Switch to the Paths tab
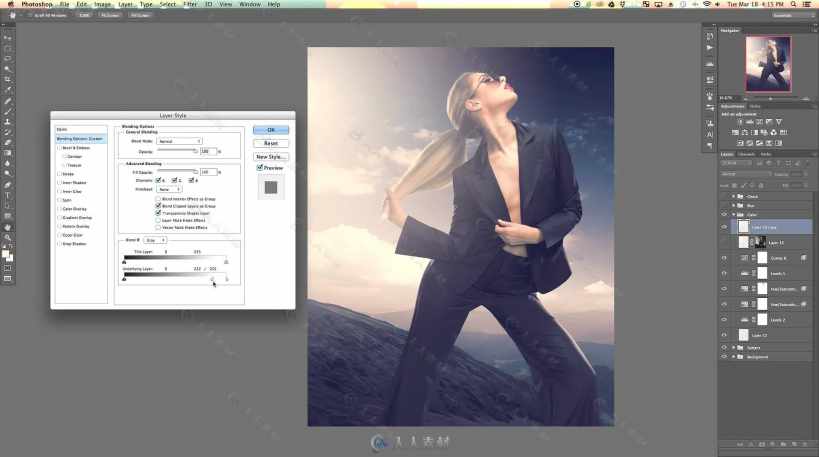819x457 pixels. click(766, 154)
